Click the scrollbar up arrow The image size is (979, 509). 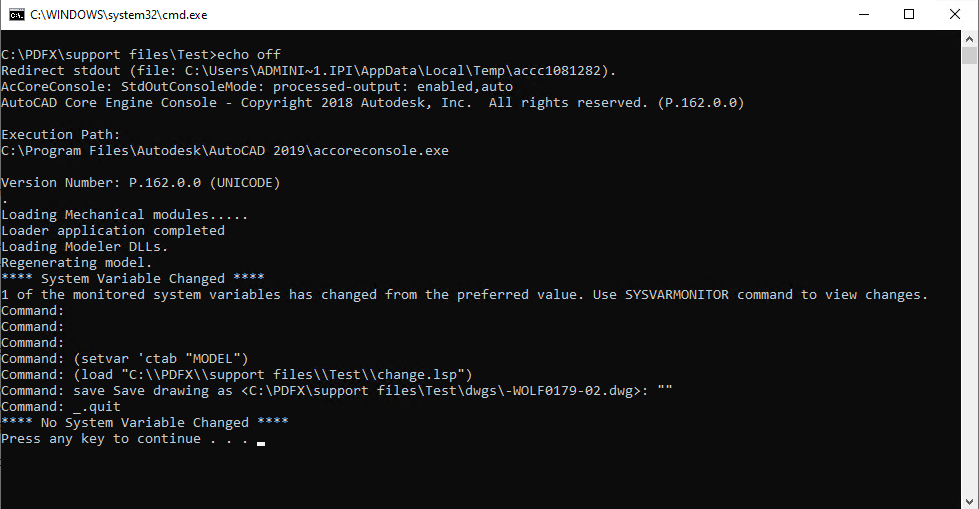point(970,39)
